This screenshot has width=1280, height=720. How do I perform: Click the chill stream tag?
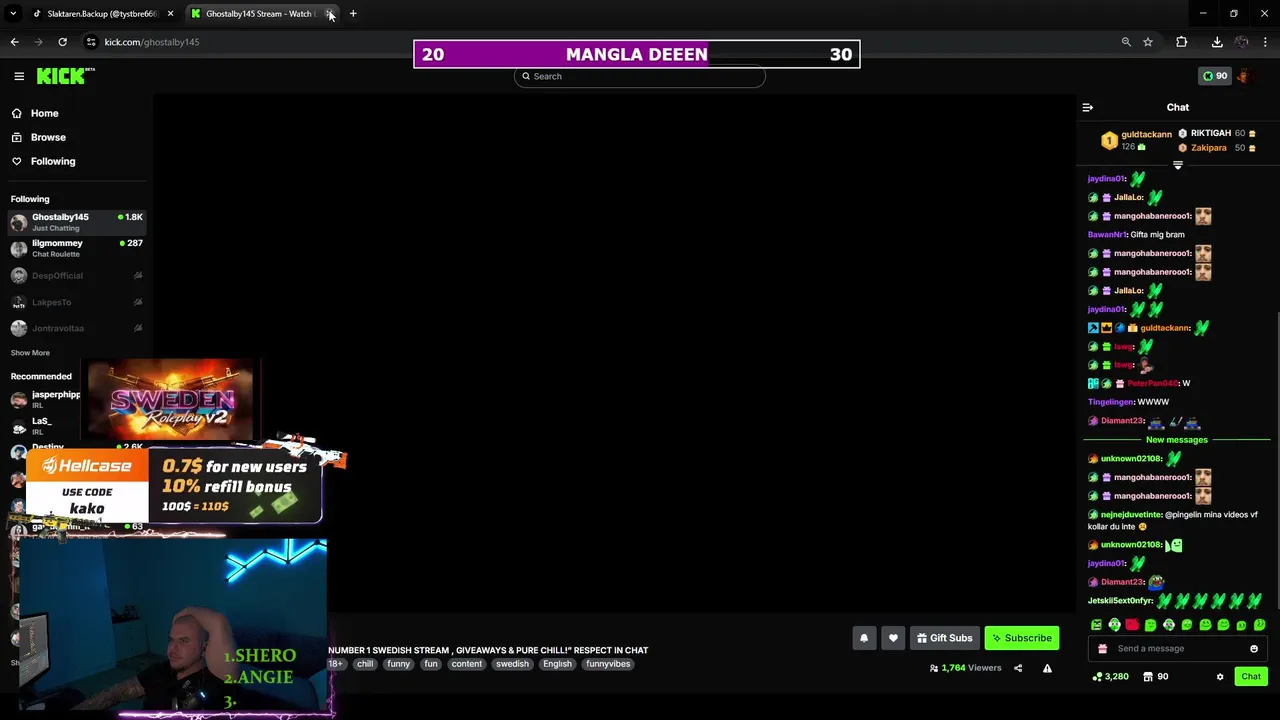(x=365, y=664)
